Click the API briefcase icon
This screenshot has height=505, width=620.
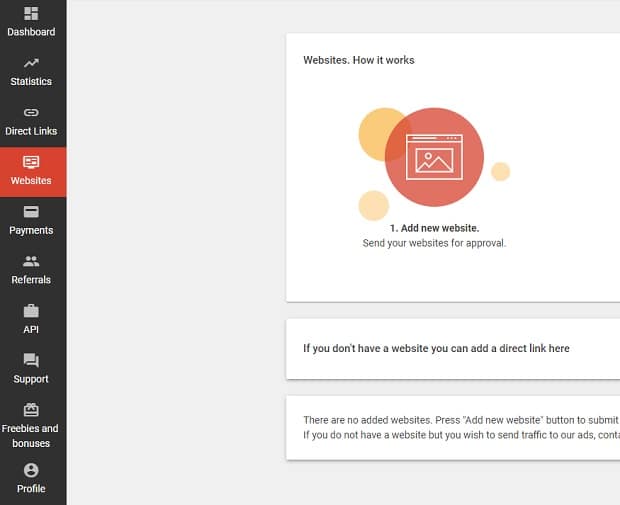31,311
